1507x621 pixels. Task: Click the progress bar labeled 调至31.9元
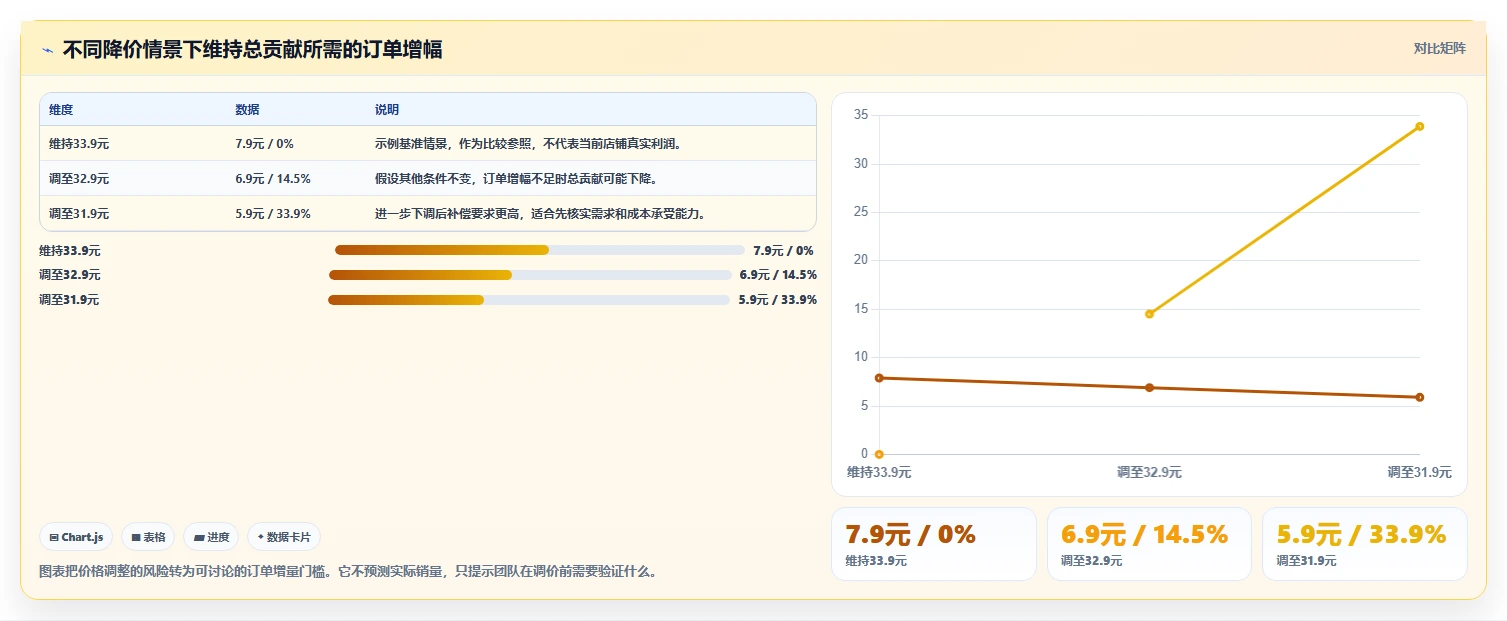(x=529, y=300)
